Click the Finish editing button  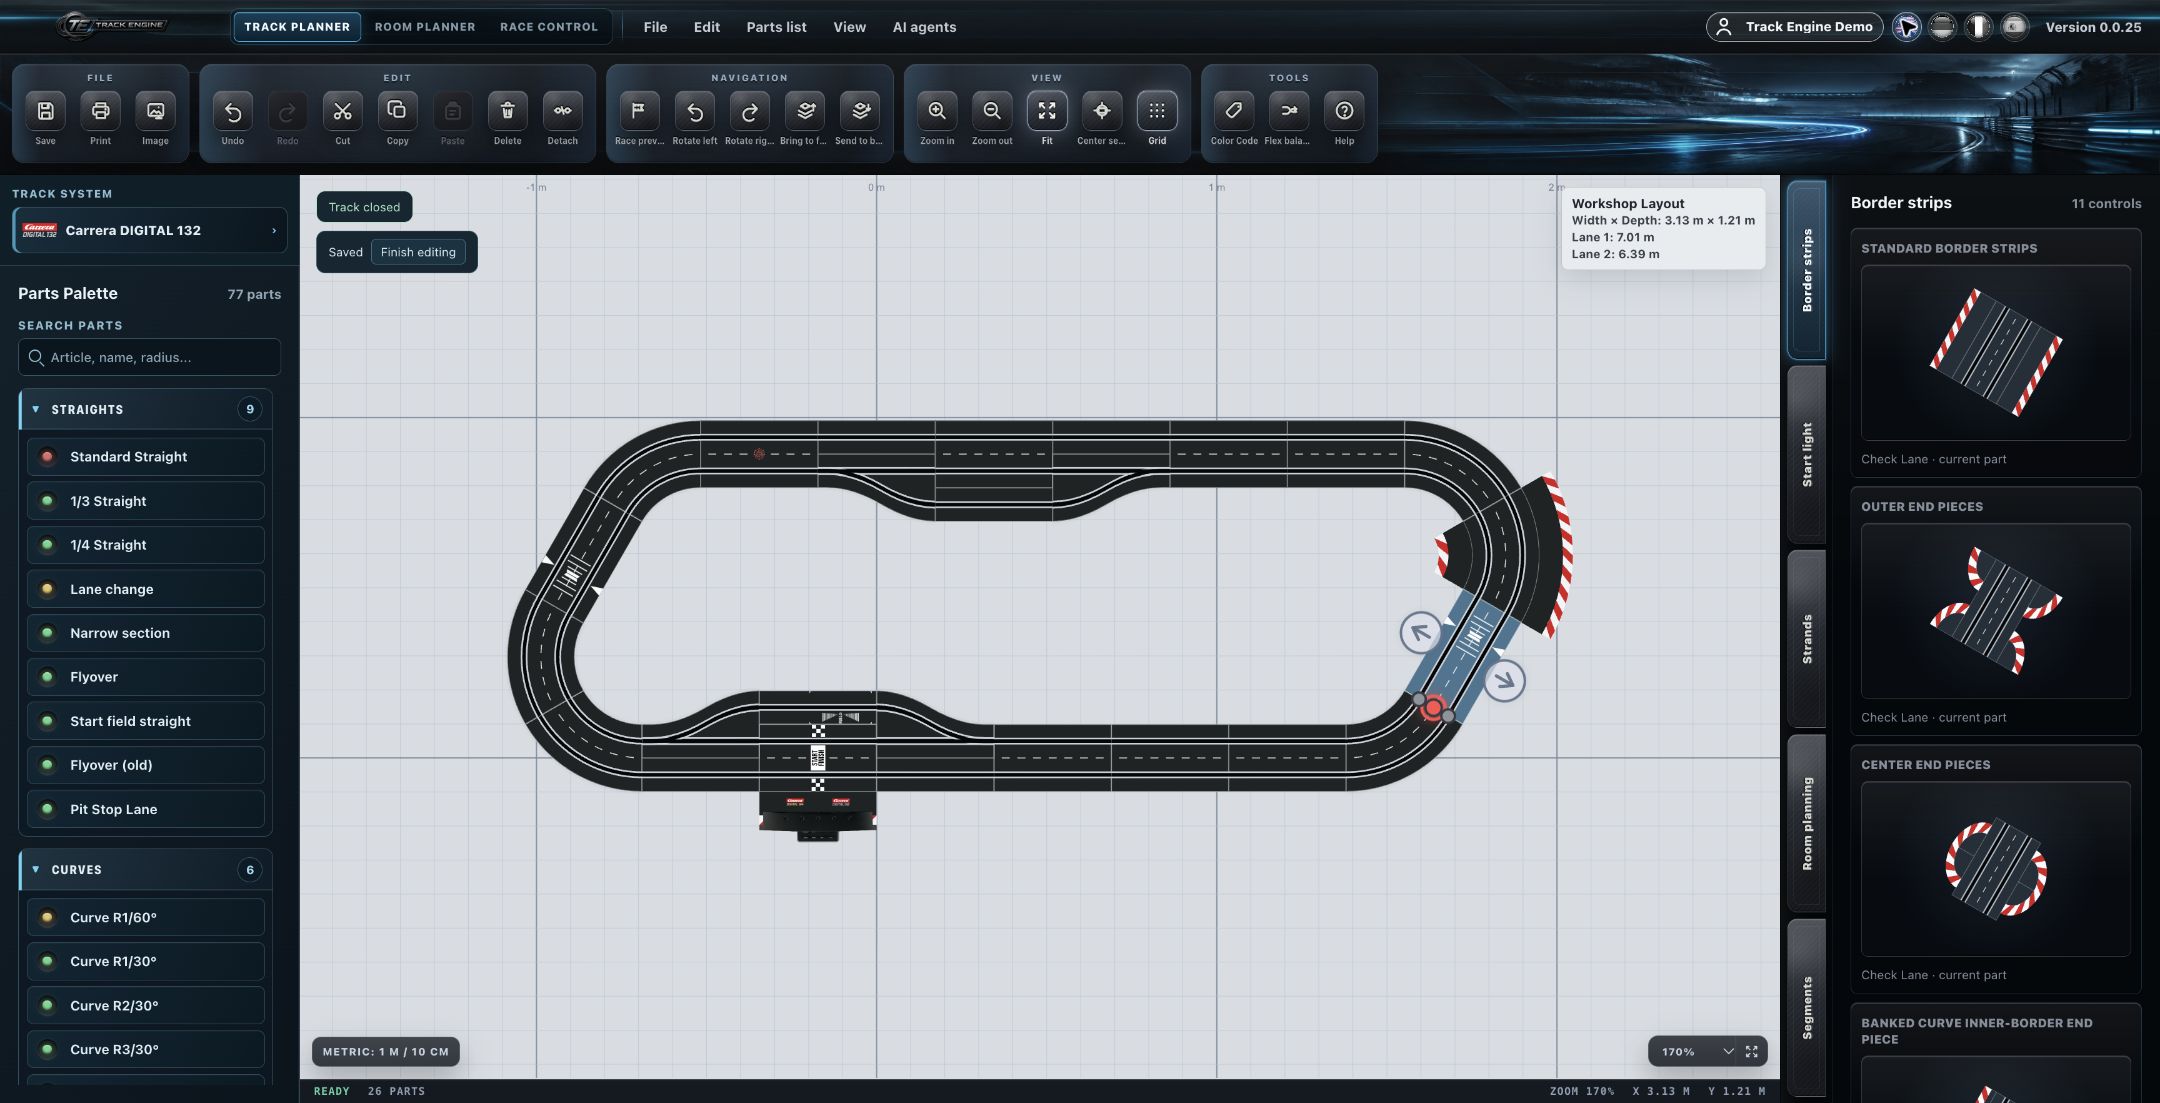pos(418,252)
